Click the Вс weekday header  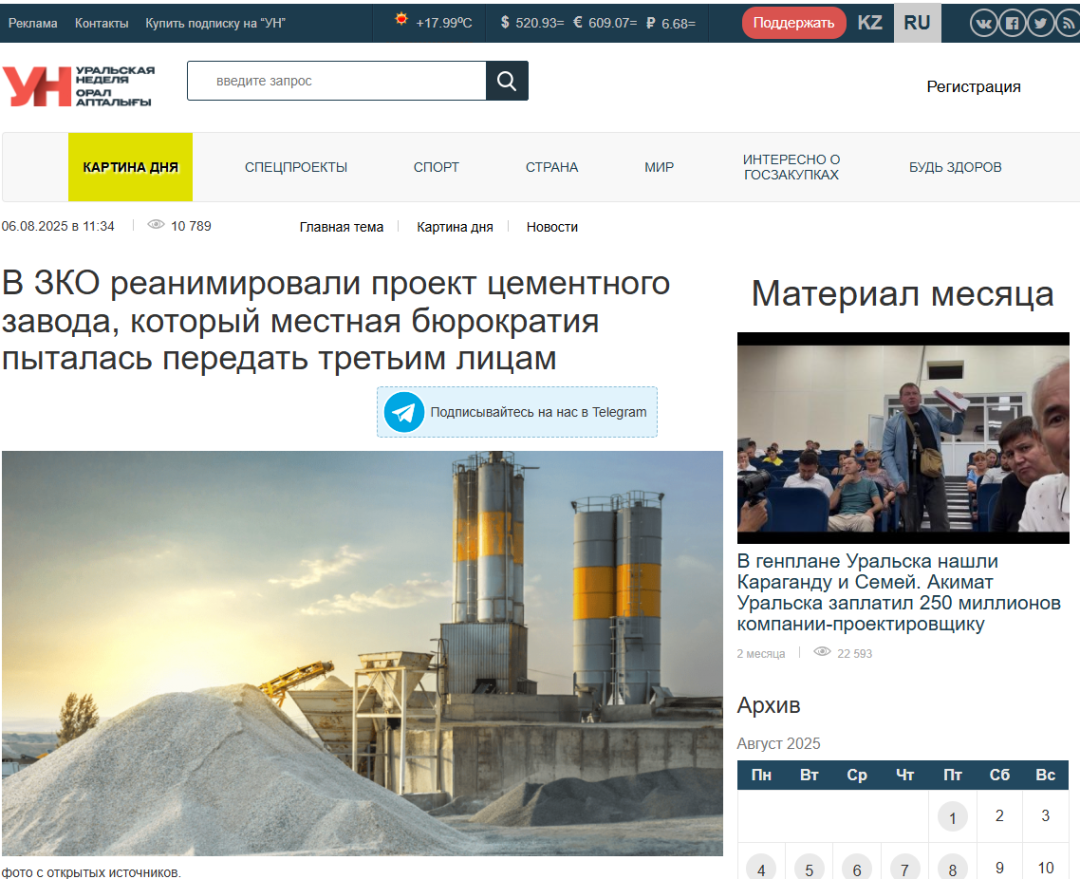[x=1046, y=775]
